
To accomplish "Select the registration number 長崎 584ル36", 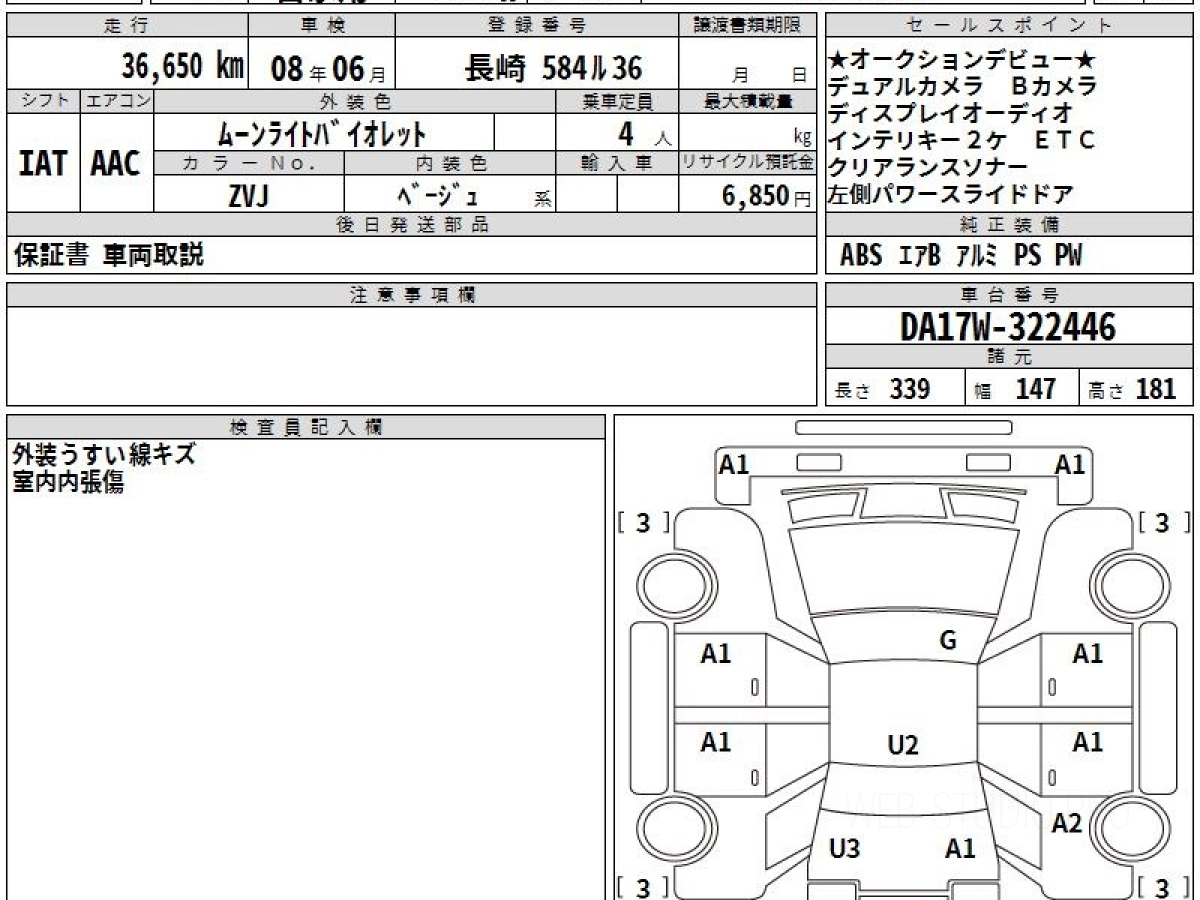I will coord(552,68).
